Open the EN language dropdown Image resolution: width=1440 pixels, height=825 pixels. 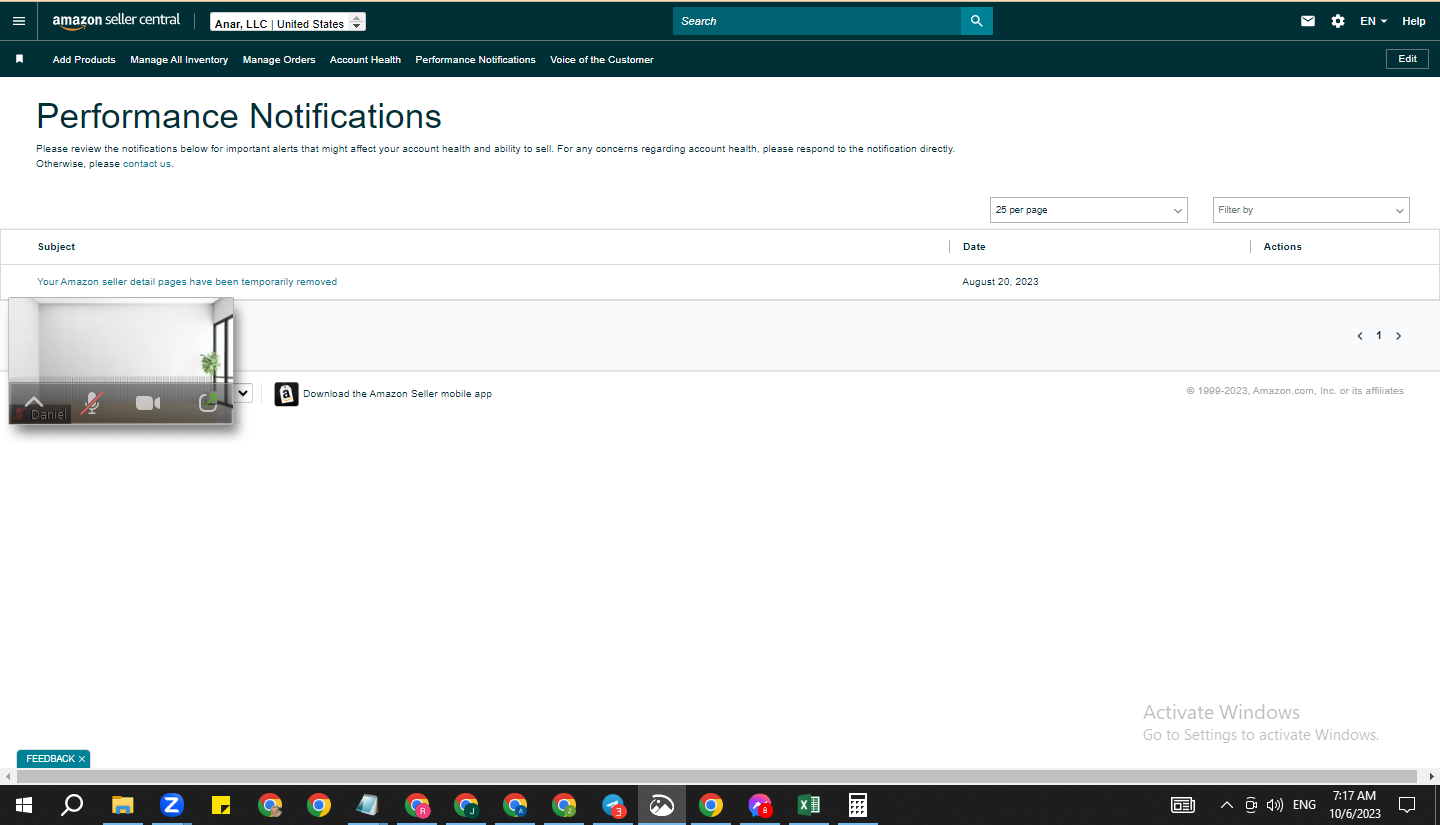tap(1373, 21)
